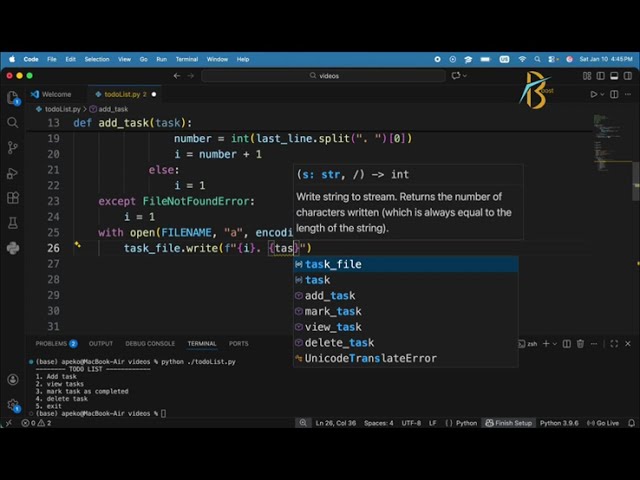Choose view_task from autocomplete list
This screenshot has height=480, width=640.
pyautogui.click(x=406, y=327)
